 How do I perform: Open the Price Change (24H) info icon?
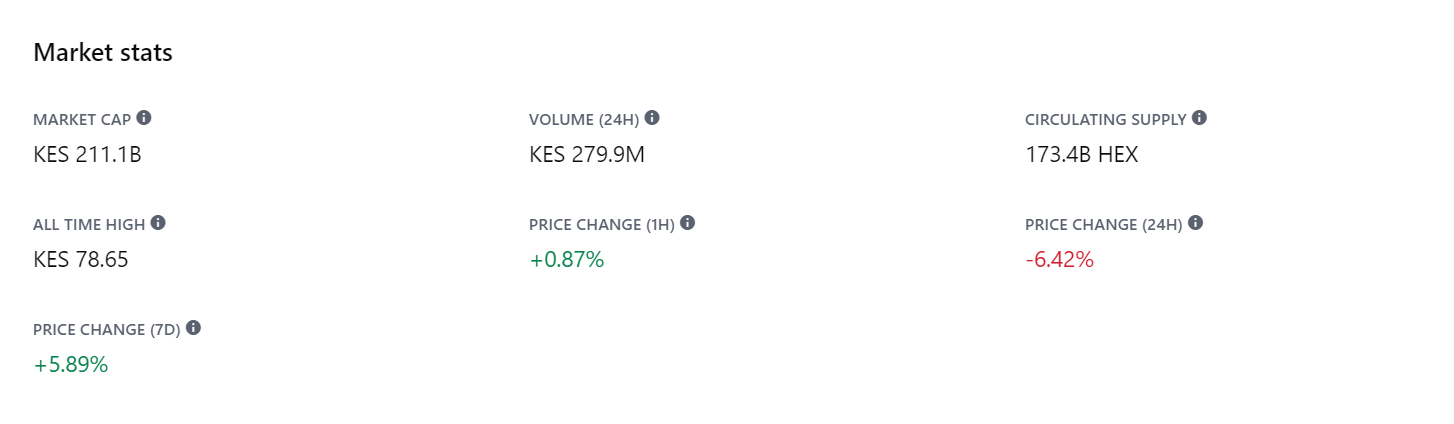click(1196, 223)
